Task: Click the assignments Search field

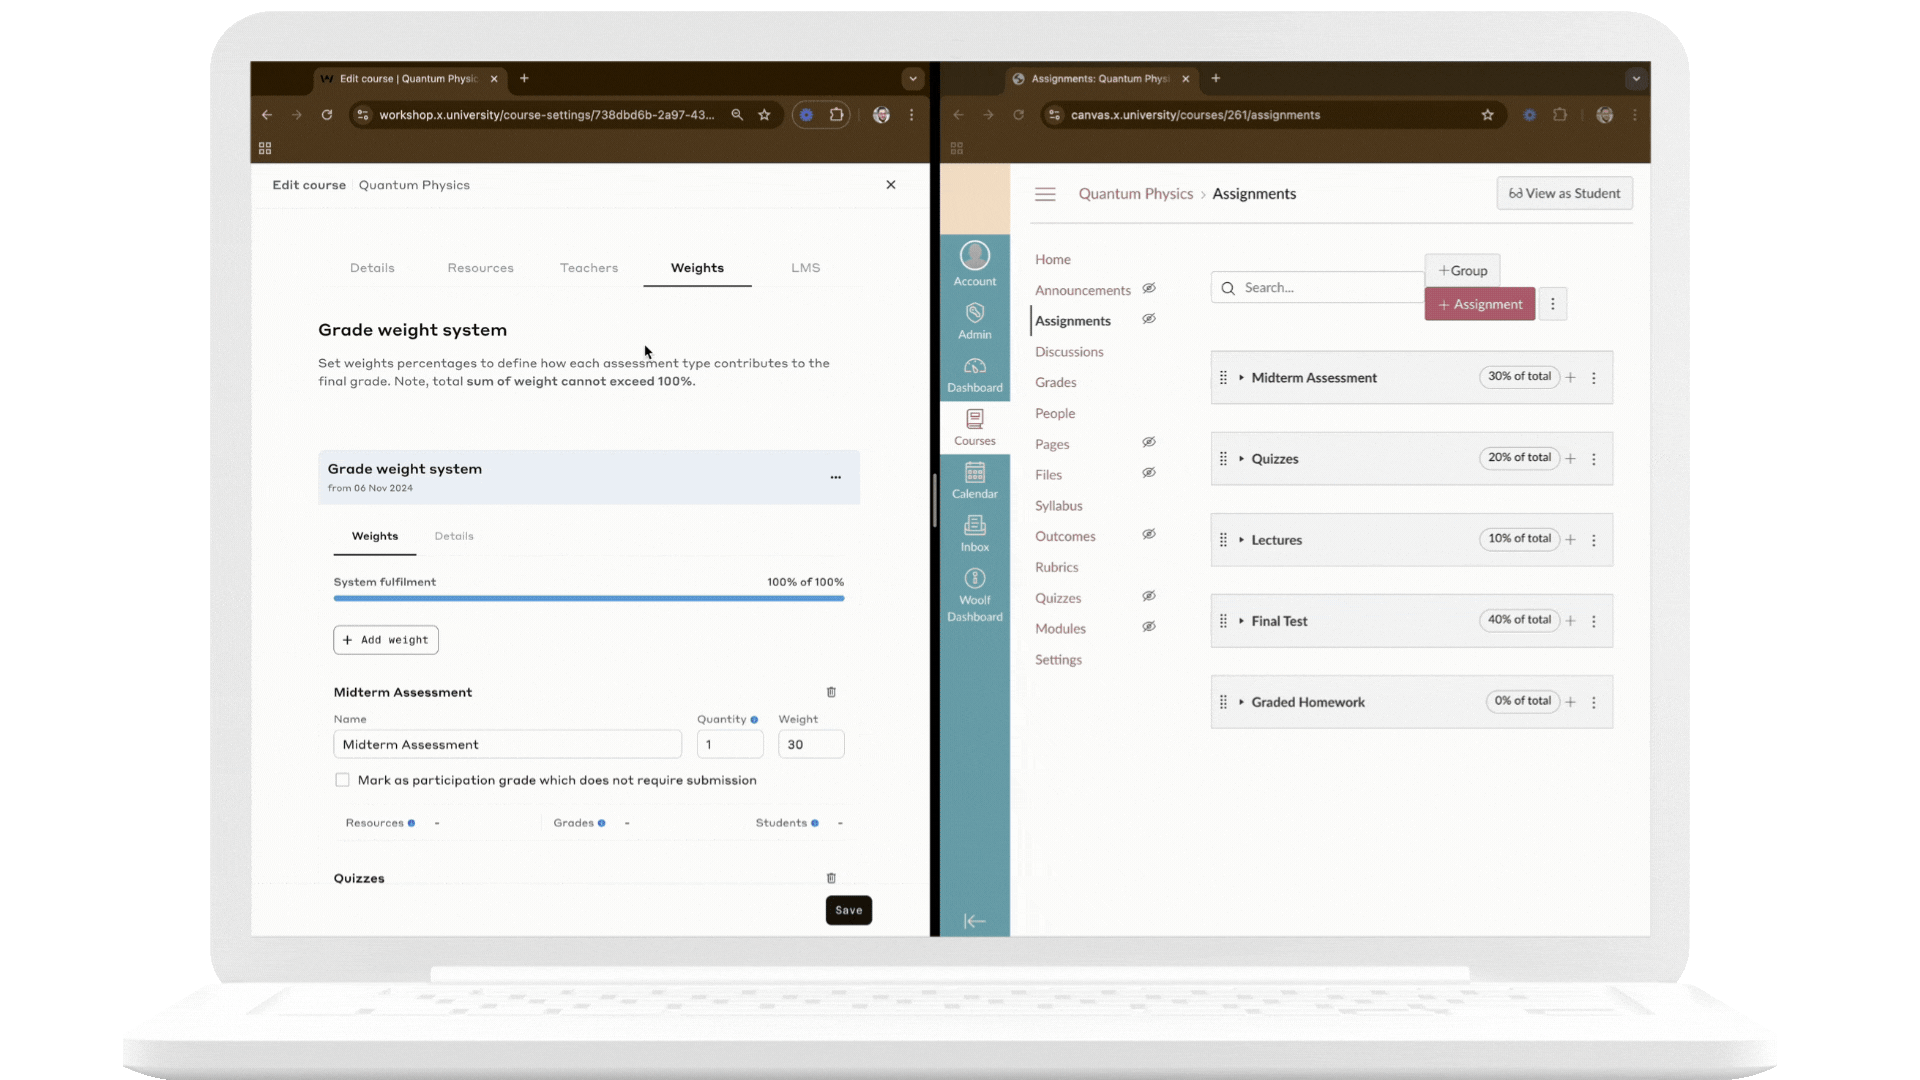Action: coord(1320,287)
